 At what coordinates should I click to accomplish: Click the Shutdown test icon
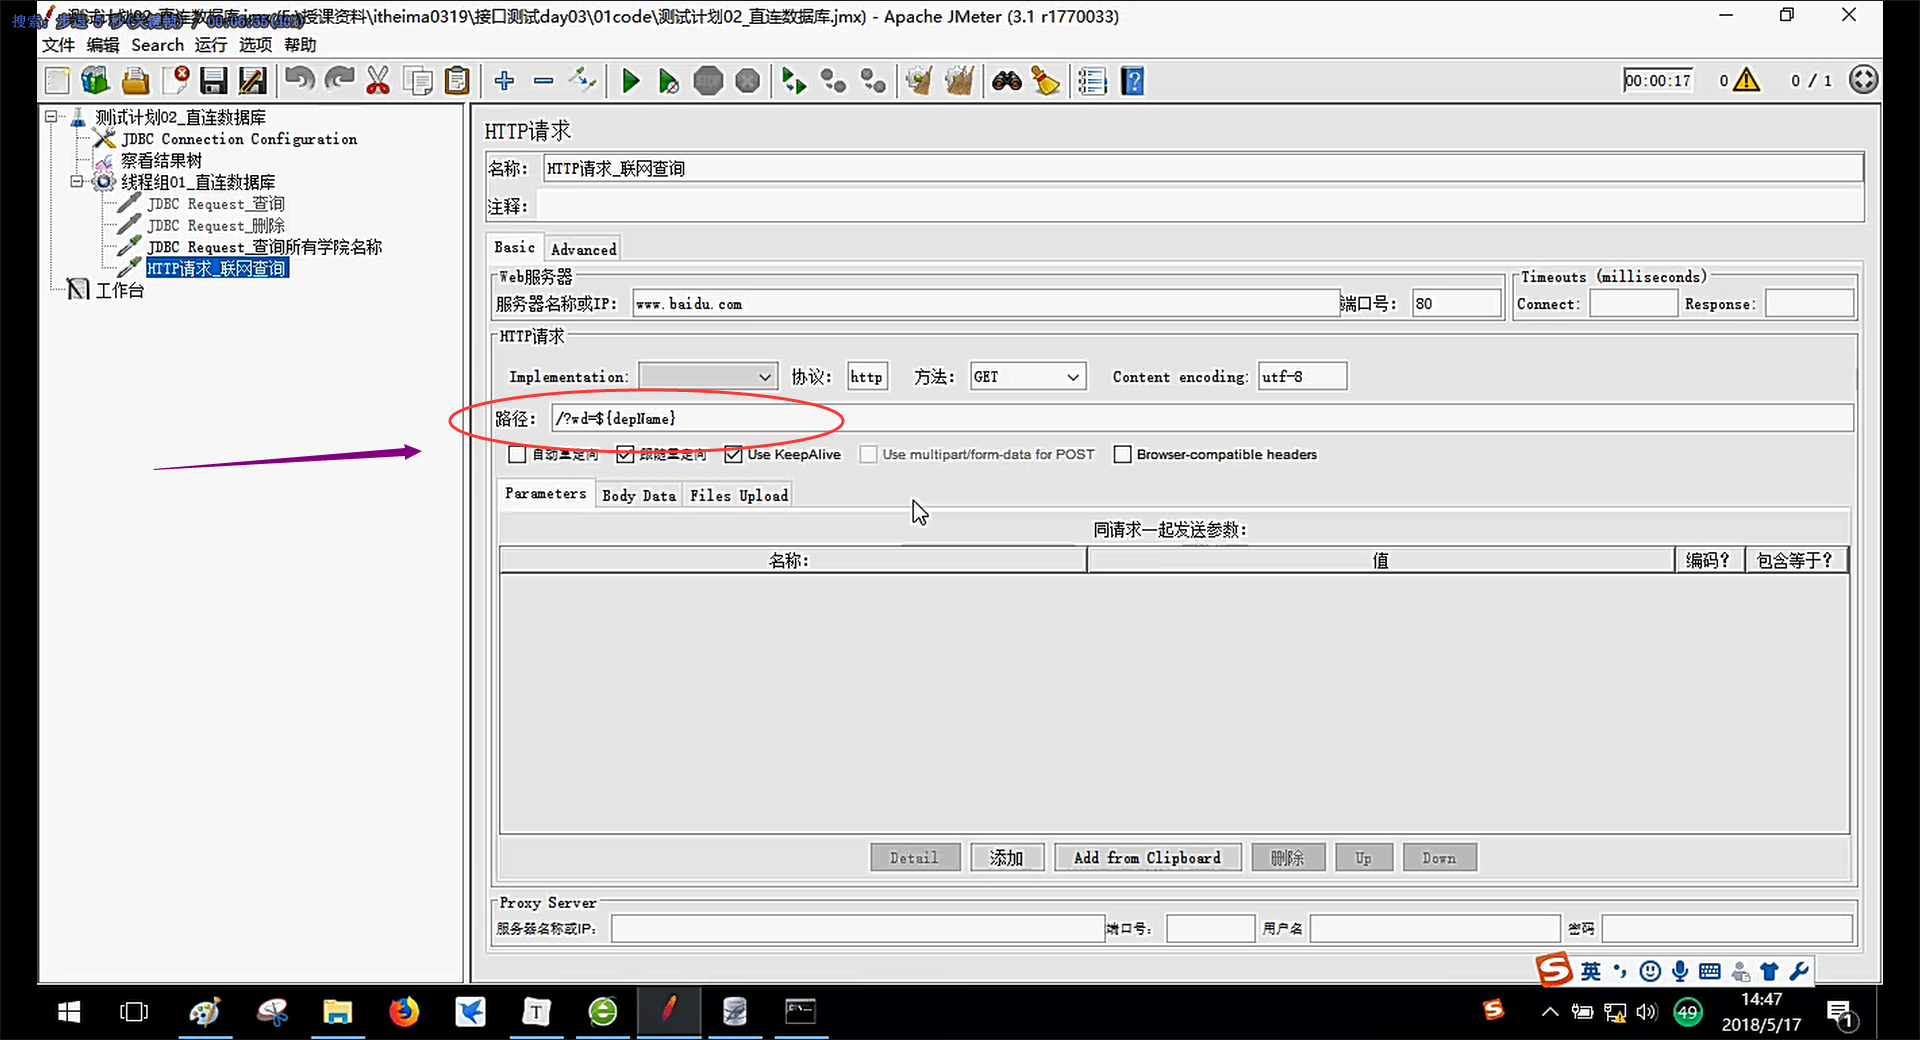pyautogui.click(x=748, y=81)
